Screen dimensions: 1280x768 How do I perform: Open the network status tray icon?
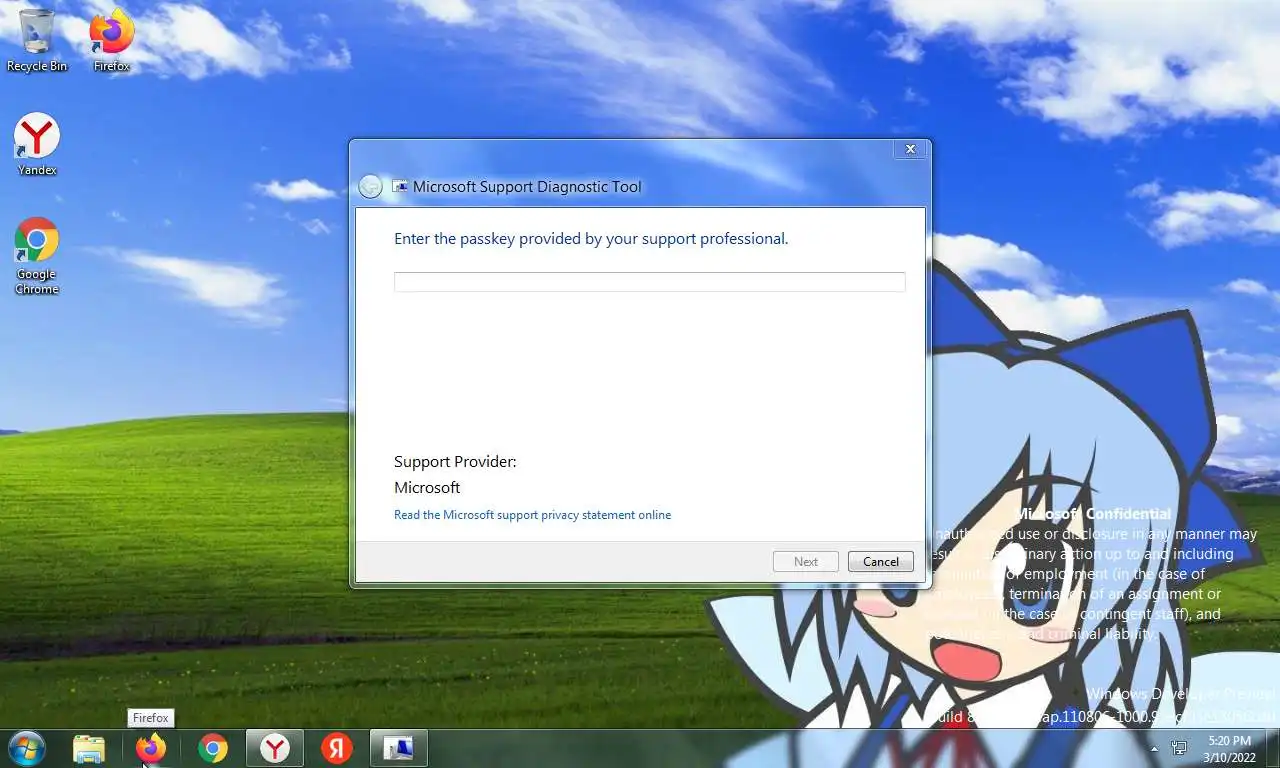1180,748
